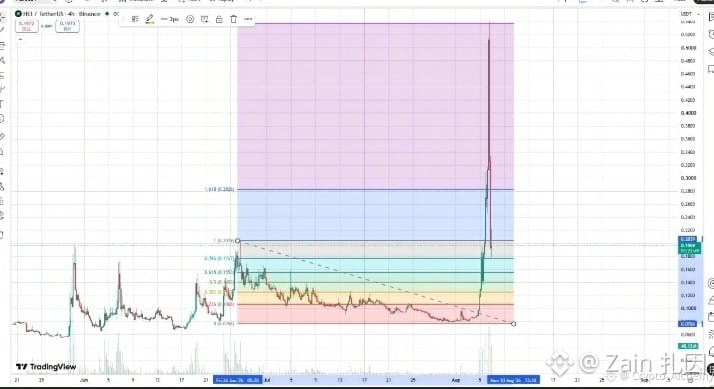The width and height of the screenshot is (714, 389).
Task: Change Fib line color with pencil icon
Action: 149,19
